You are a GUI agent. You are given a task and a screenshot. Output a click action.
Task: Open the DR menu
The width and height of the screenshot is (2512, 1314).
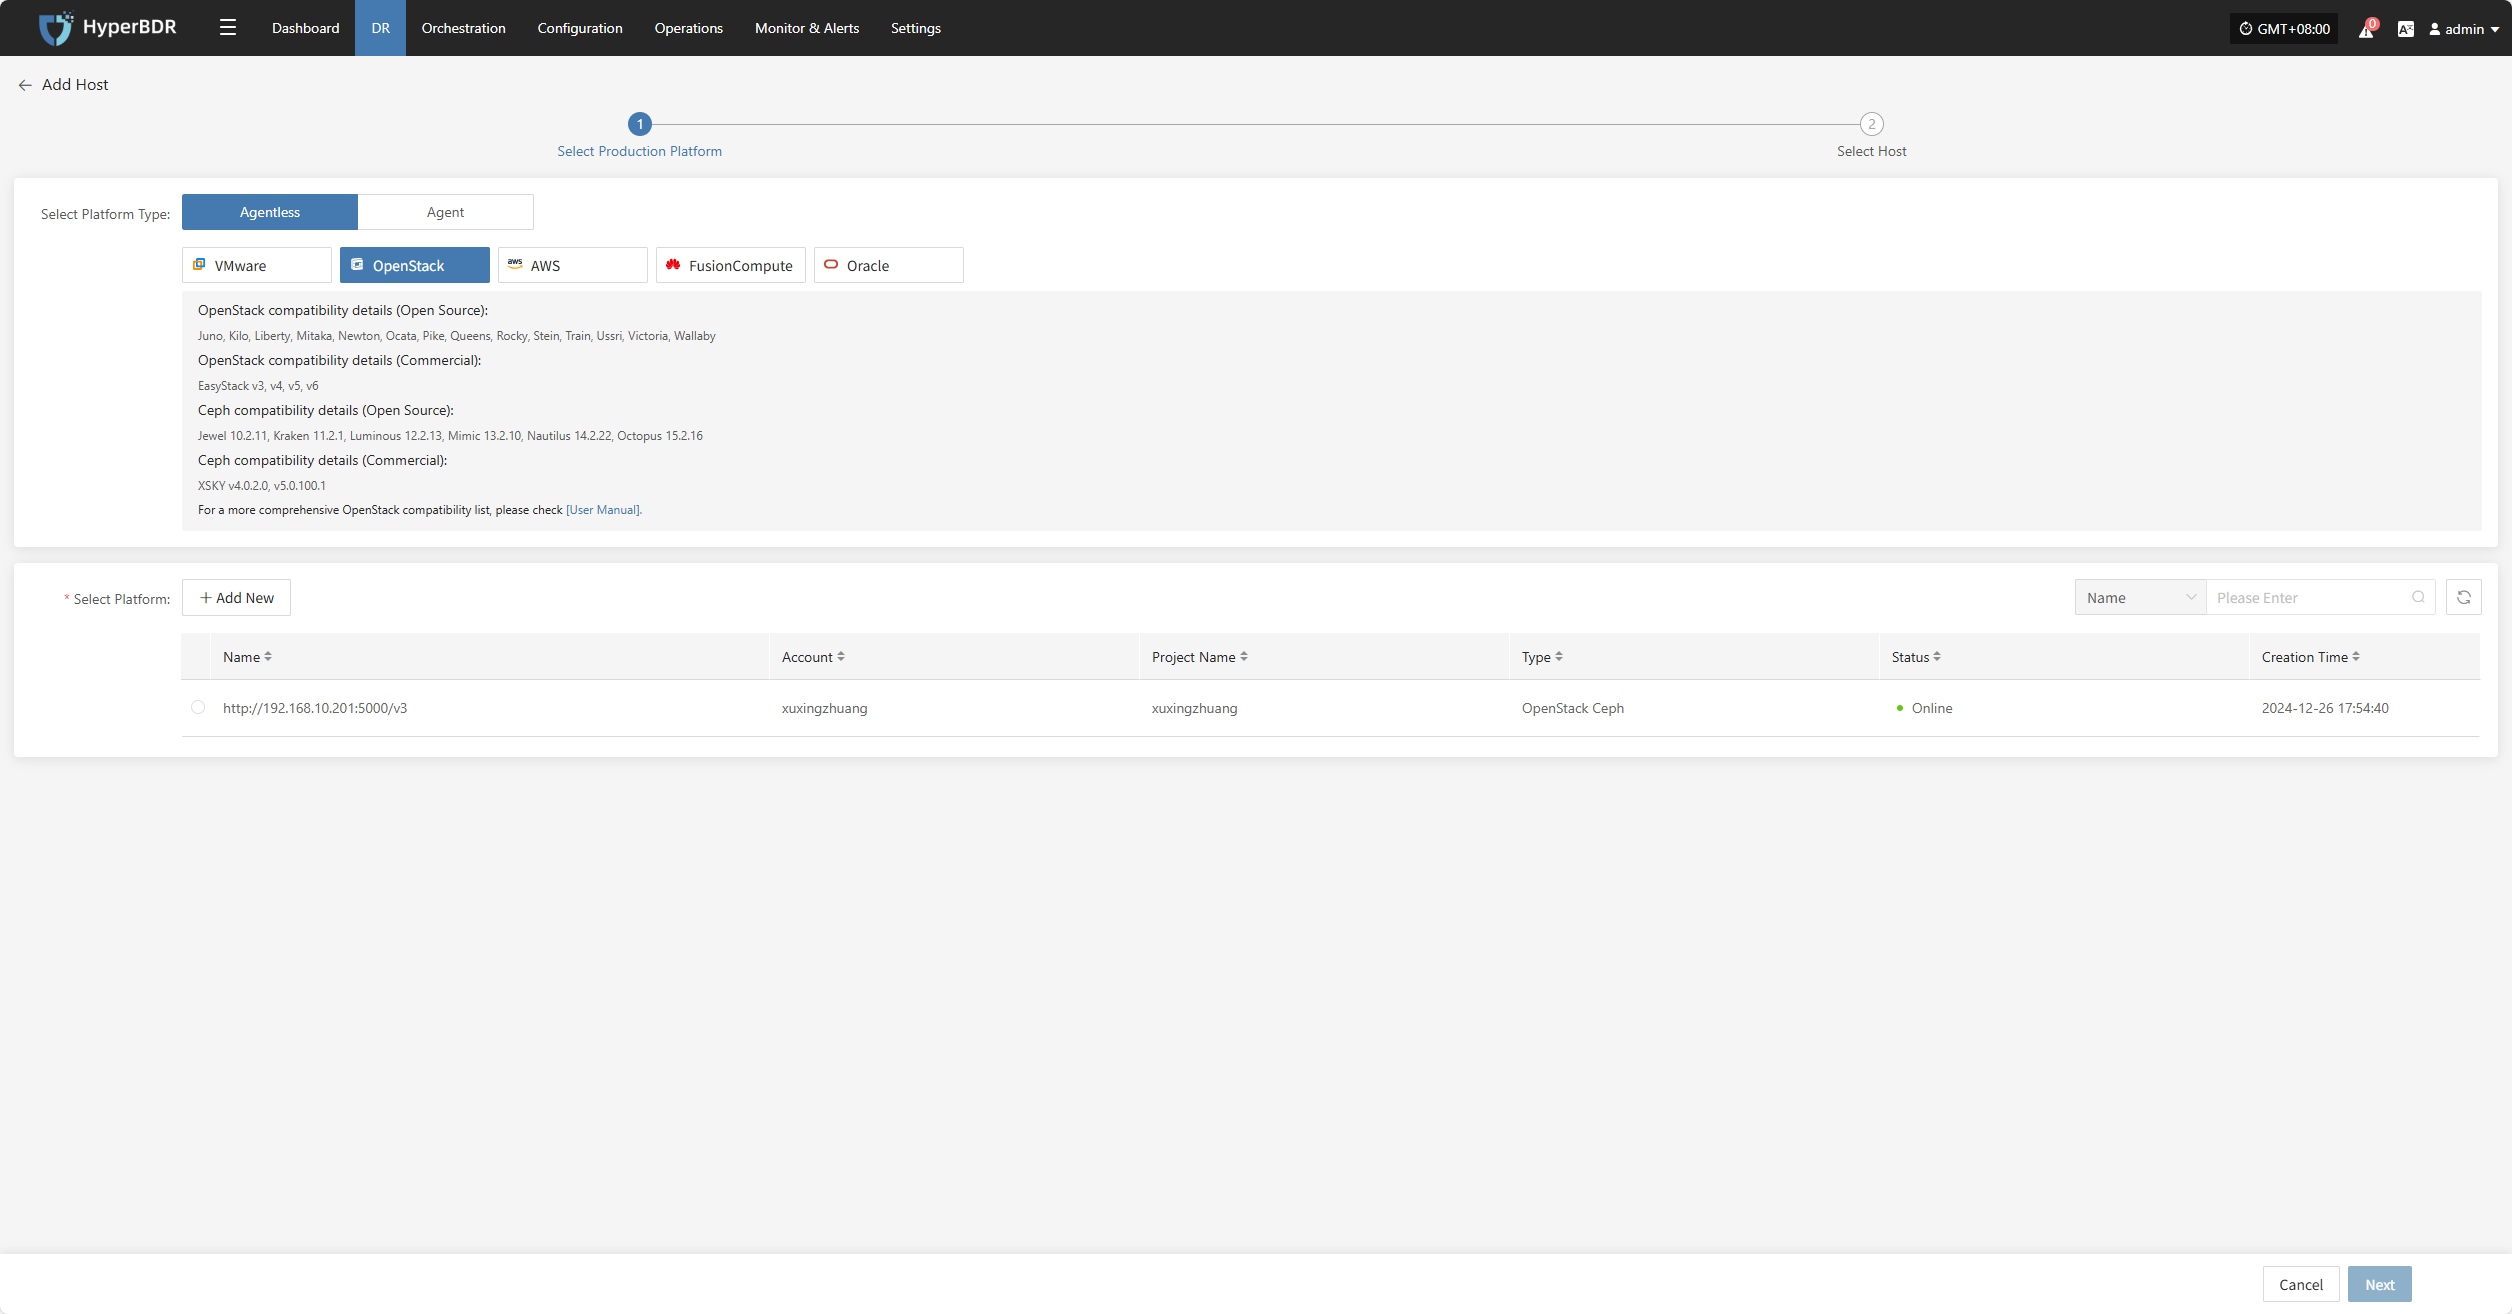[x=381, y=28]
